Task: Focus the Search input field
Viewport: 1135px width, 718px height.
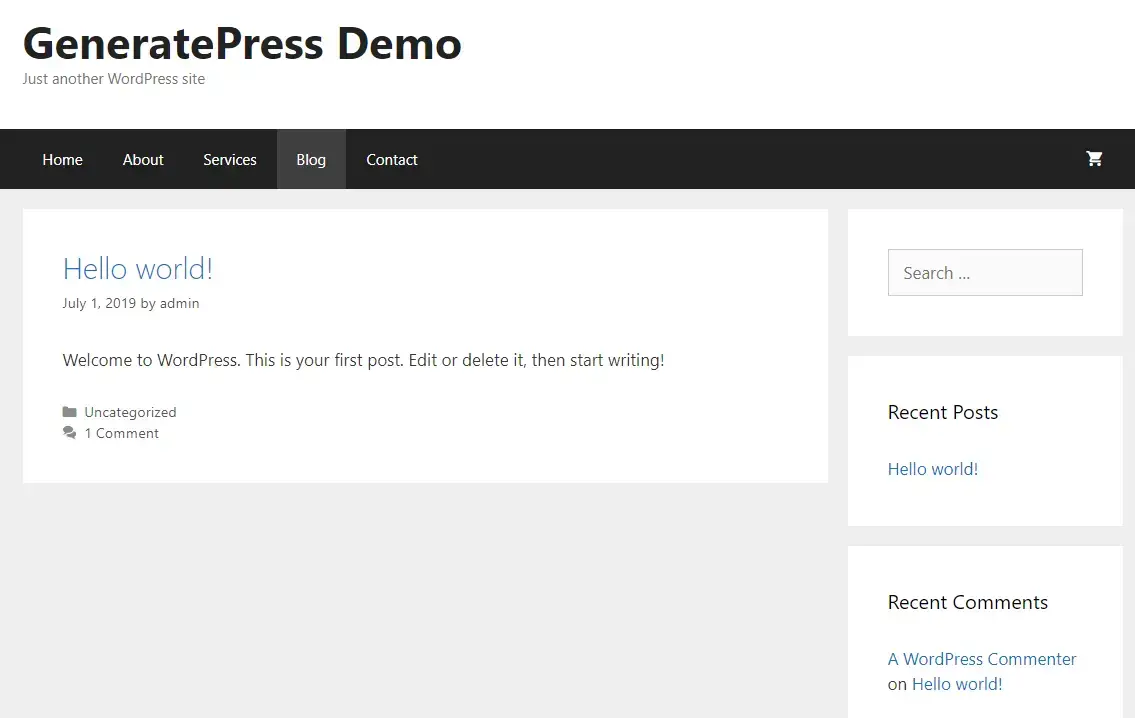Action: tap(985, 272)
